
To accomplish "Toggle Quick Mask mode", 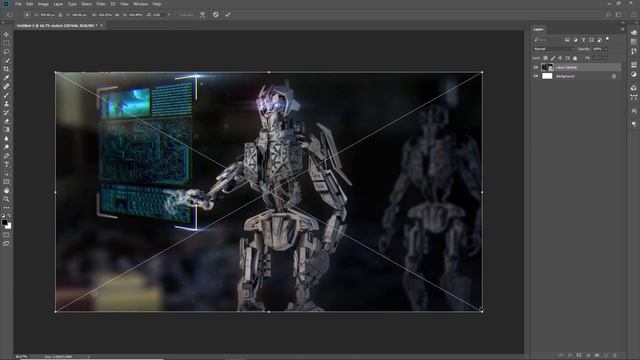I will pyautogui.click(x=6, y=235).
